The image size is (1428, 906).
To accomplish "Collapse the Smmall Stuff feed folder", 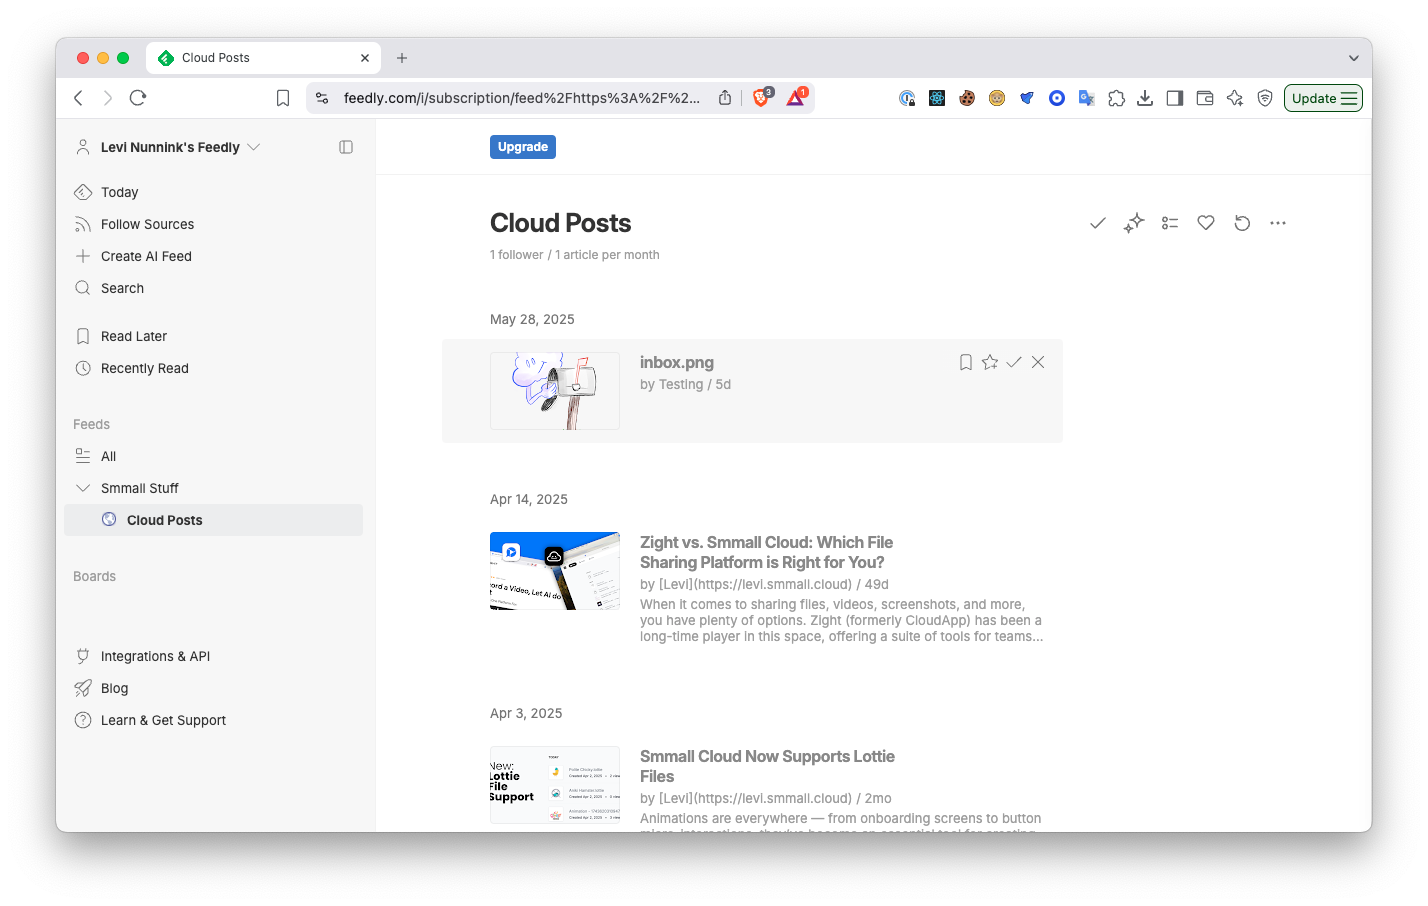I will (x=83, y=488).
